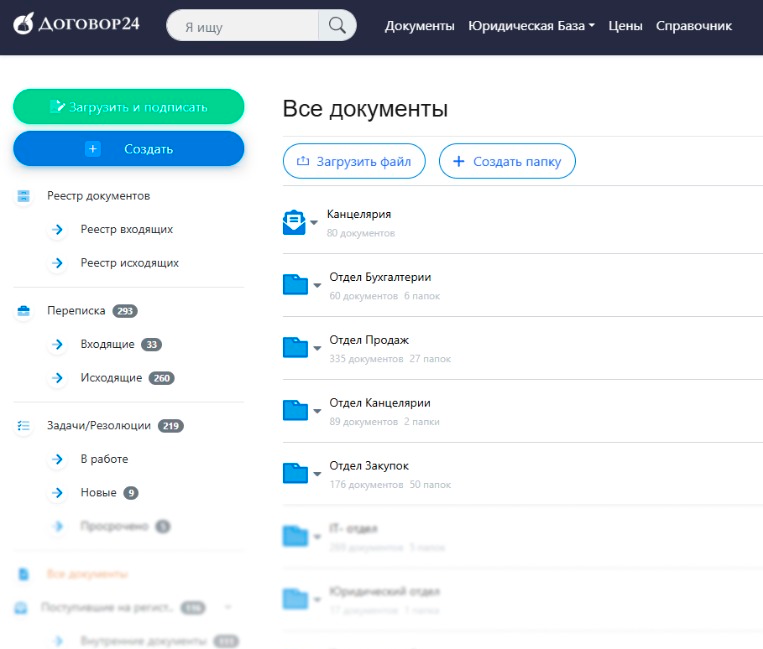Viewport: 763px width, 649px height.
Task: Open the Юридическая База dropdown menu
Action: tap(531, 26)
